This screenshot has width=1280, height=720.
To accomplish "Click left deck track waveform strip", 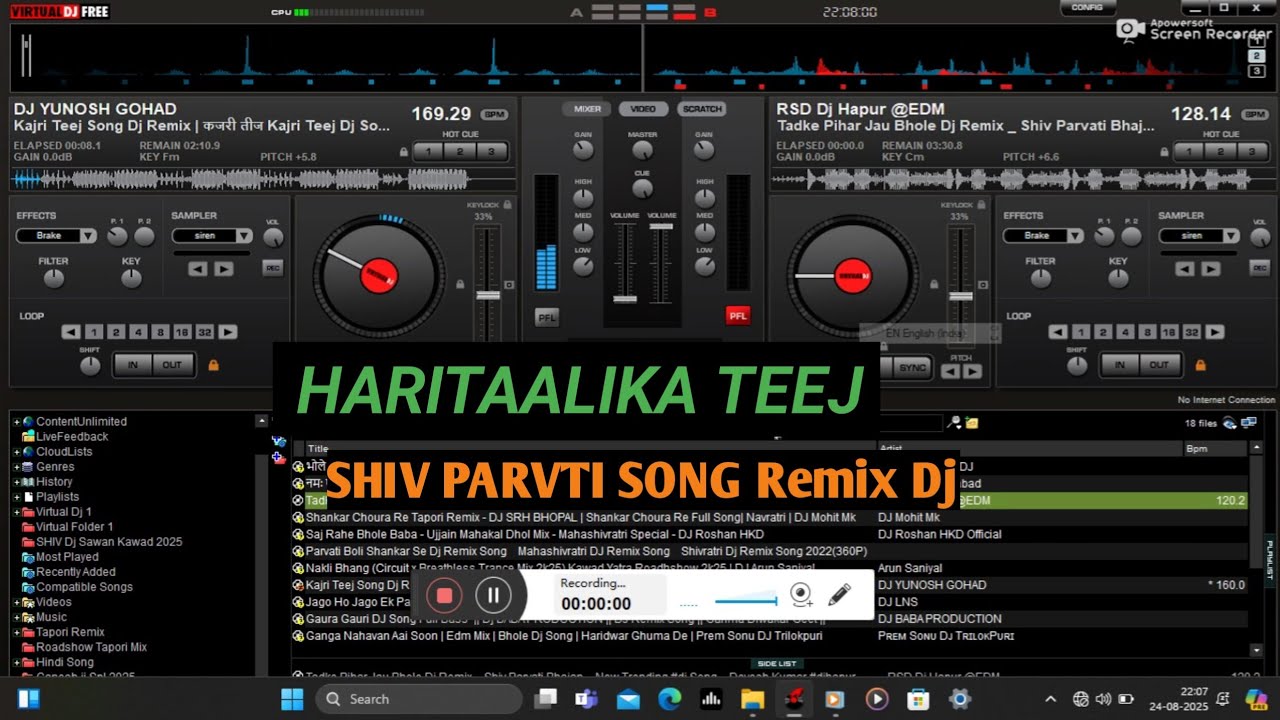I will tap(263, 178).
